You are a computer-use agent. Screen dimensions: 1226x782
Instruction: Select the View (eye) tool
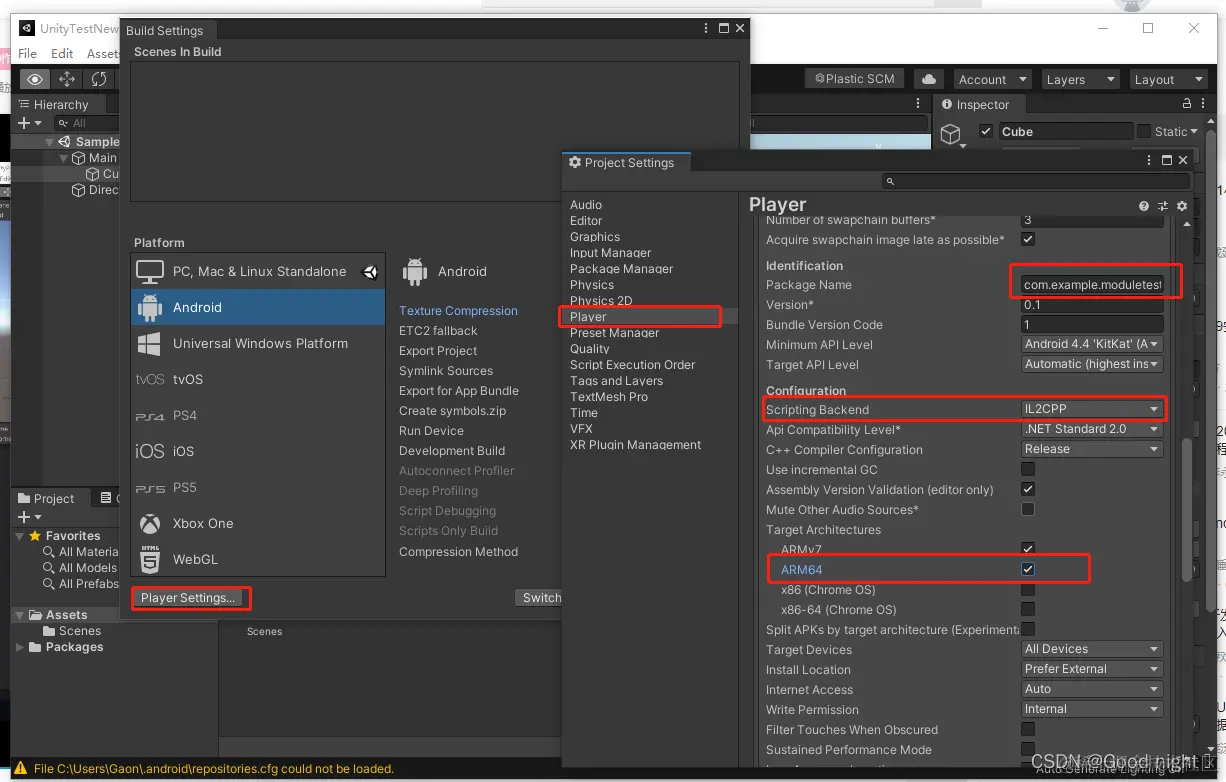pyautogui.click(x=35, y=79)
